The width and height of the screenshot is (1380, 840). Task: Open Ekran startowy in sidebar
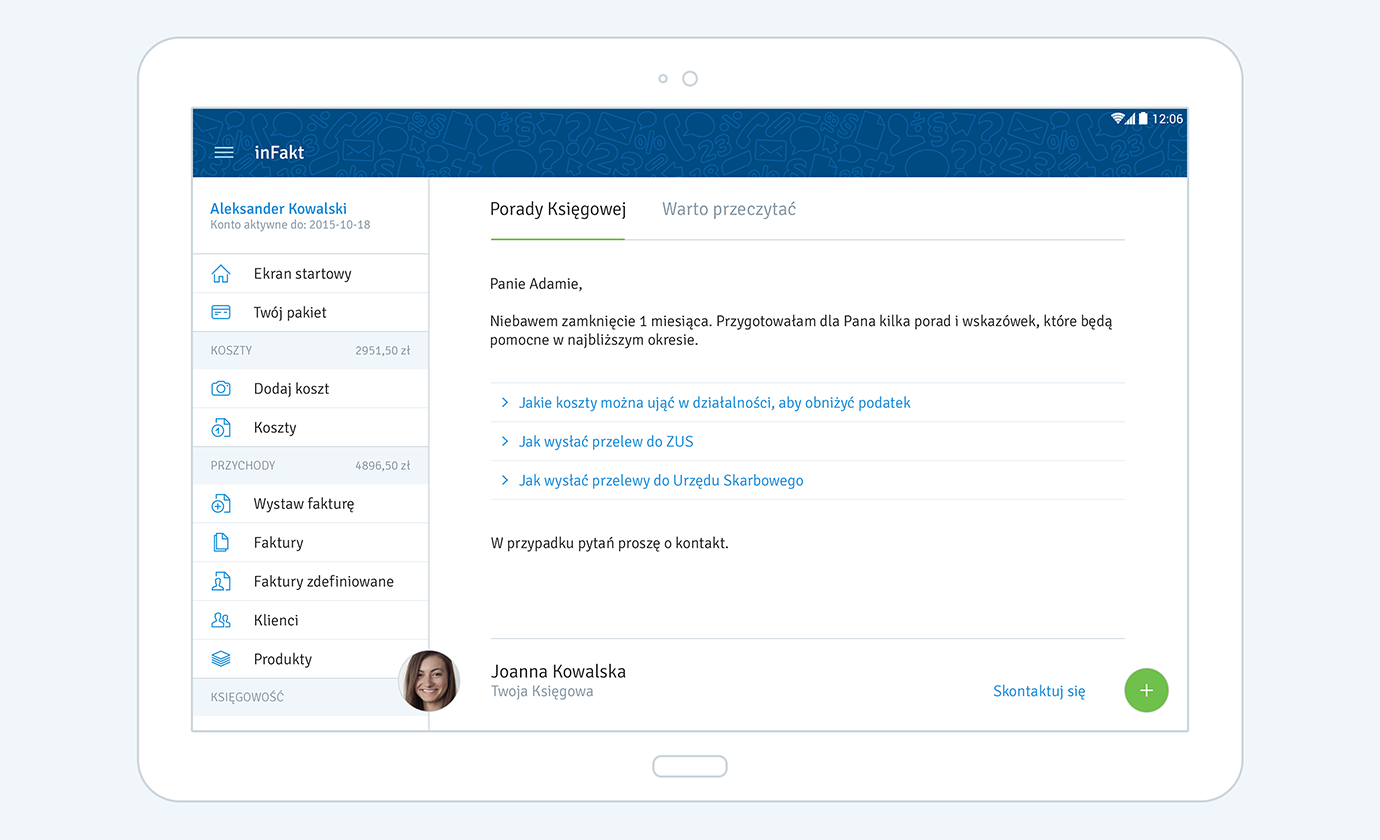tap(310, 274)
